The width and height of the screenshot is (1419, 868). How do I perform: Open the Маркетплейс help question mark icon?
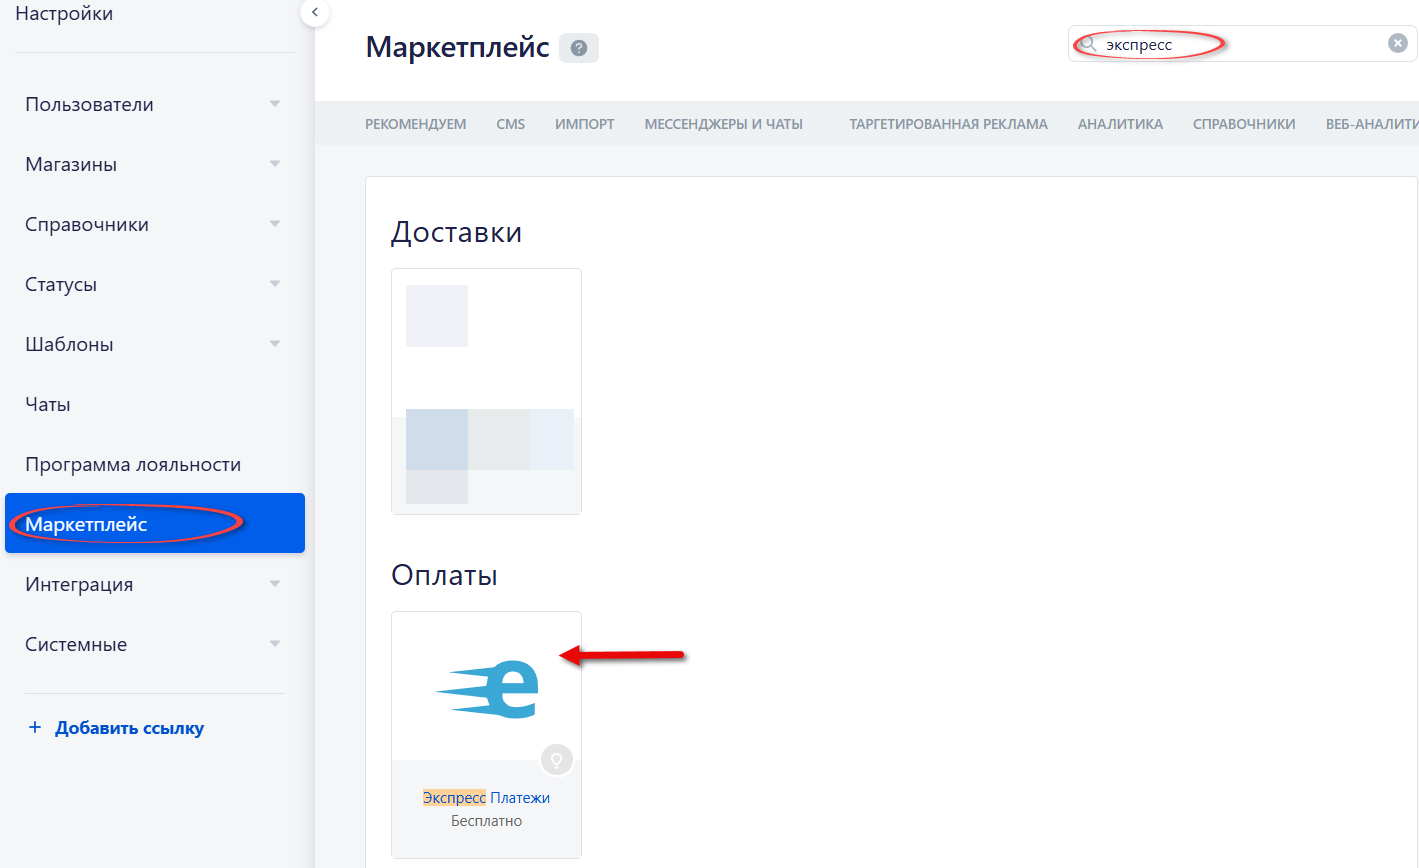[578, 48]
